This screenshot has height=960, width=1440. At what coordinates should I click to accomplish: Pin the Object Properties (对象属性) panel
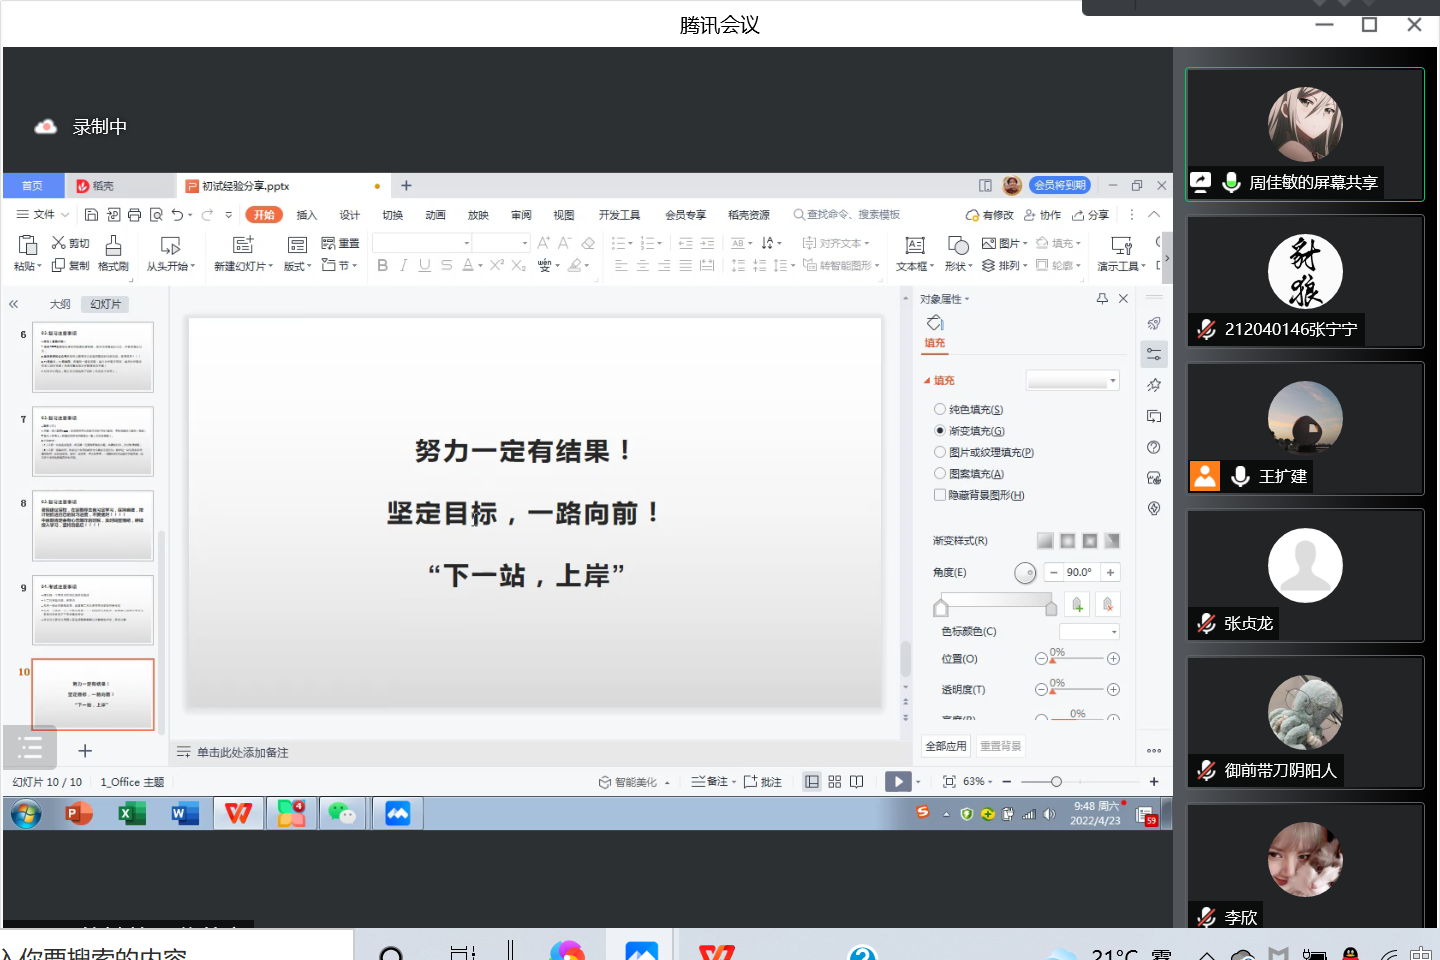(x=1102, y=299)
